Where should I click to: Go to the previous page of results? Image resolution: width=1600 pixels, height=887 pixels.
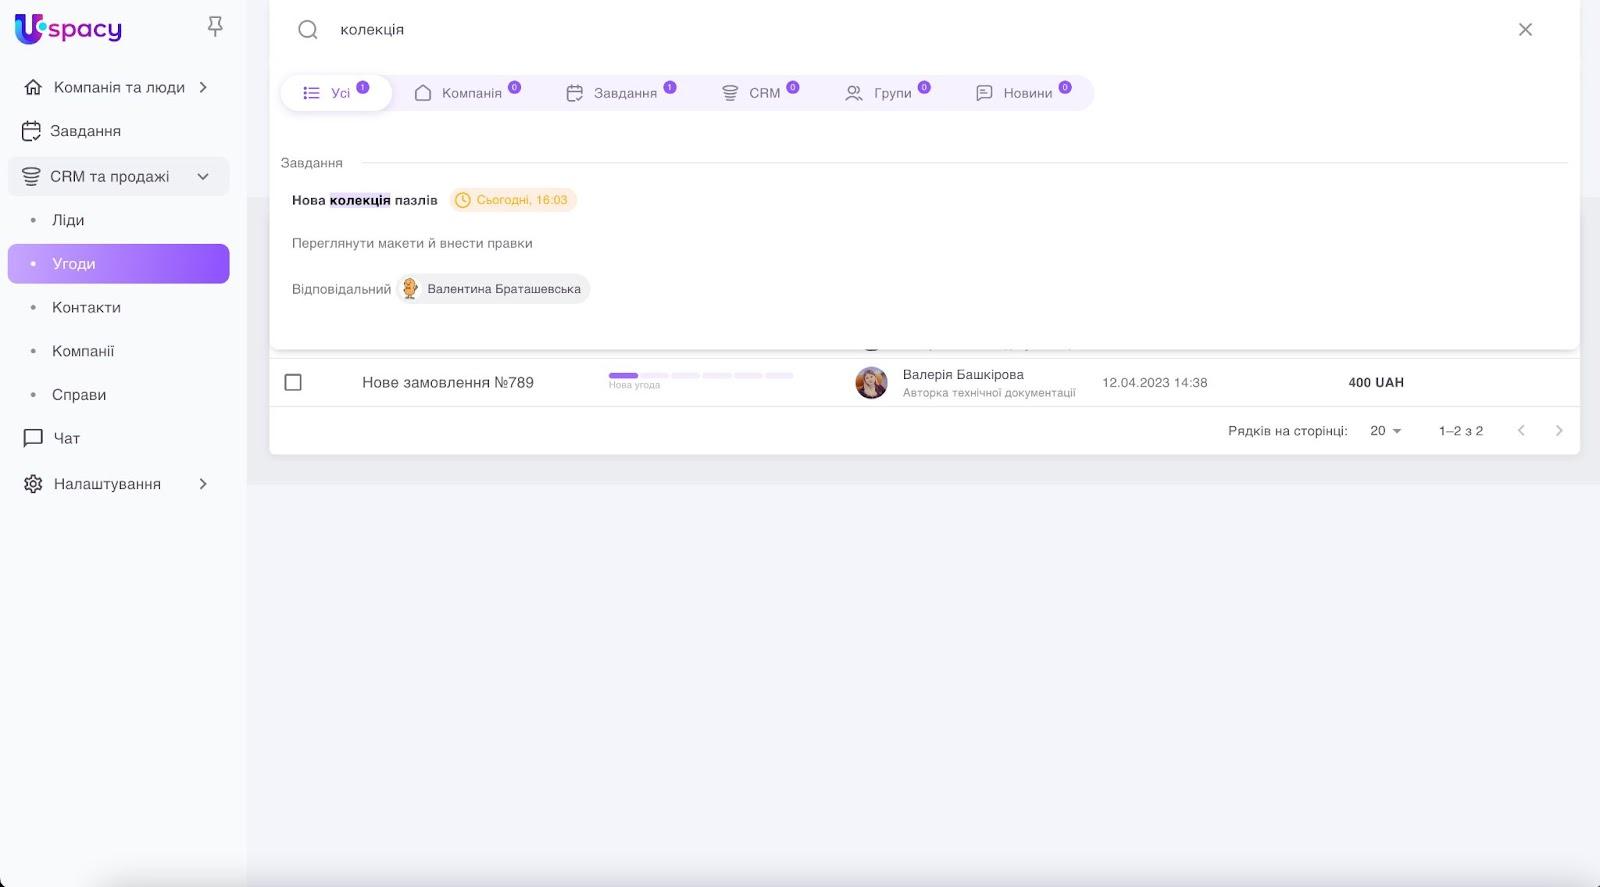[1521, 431]
